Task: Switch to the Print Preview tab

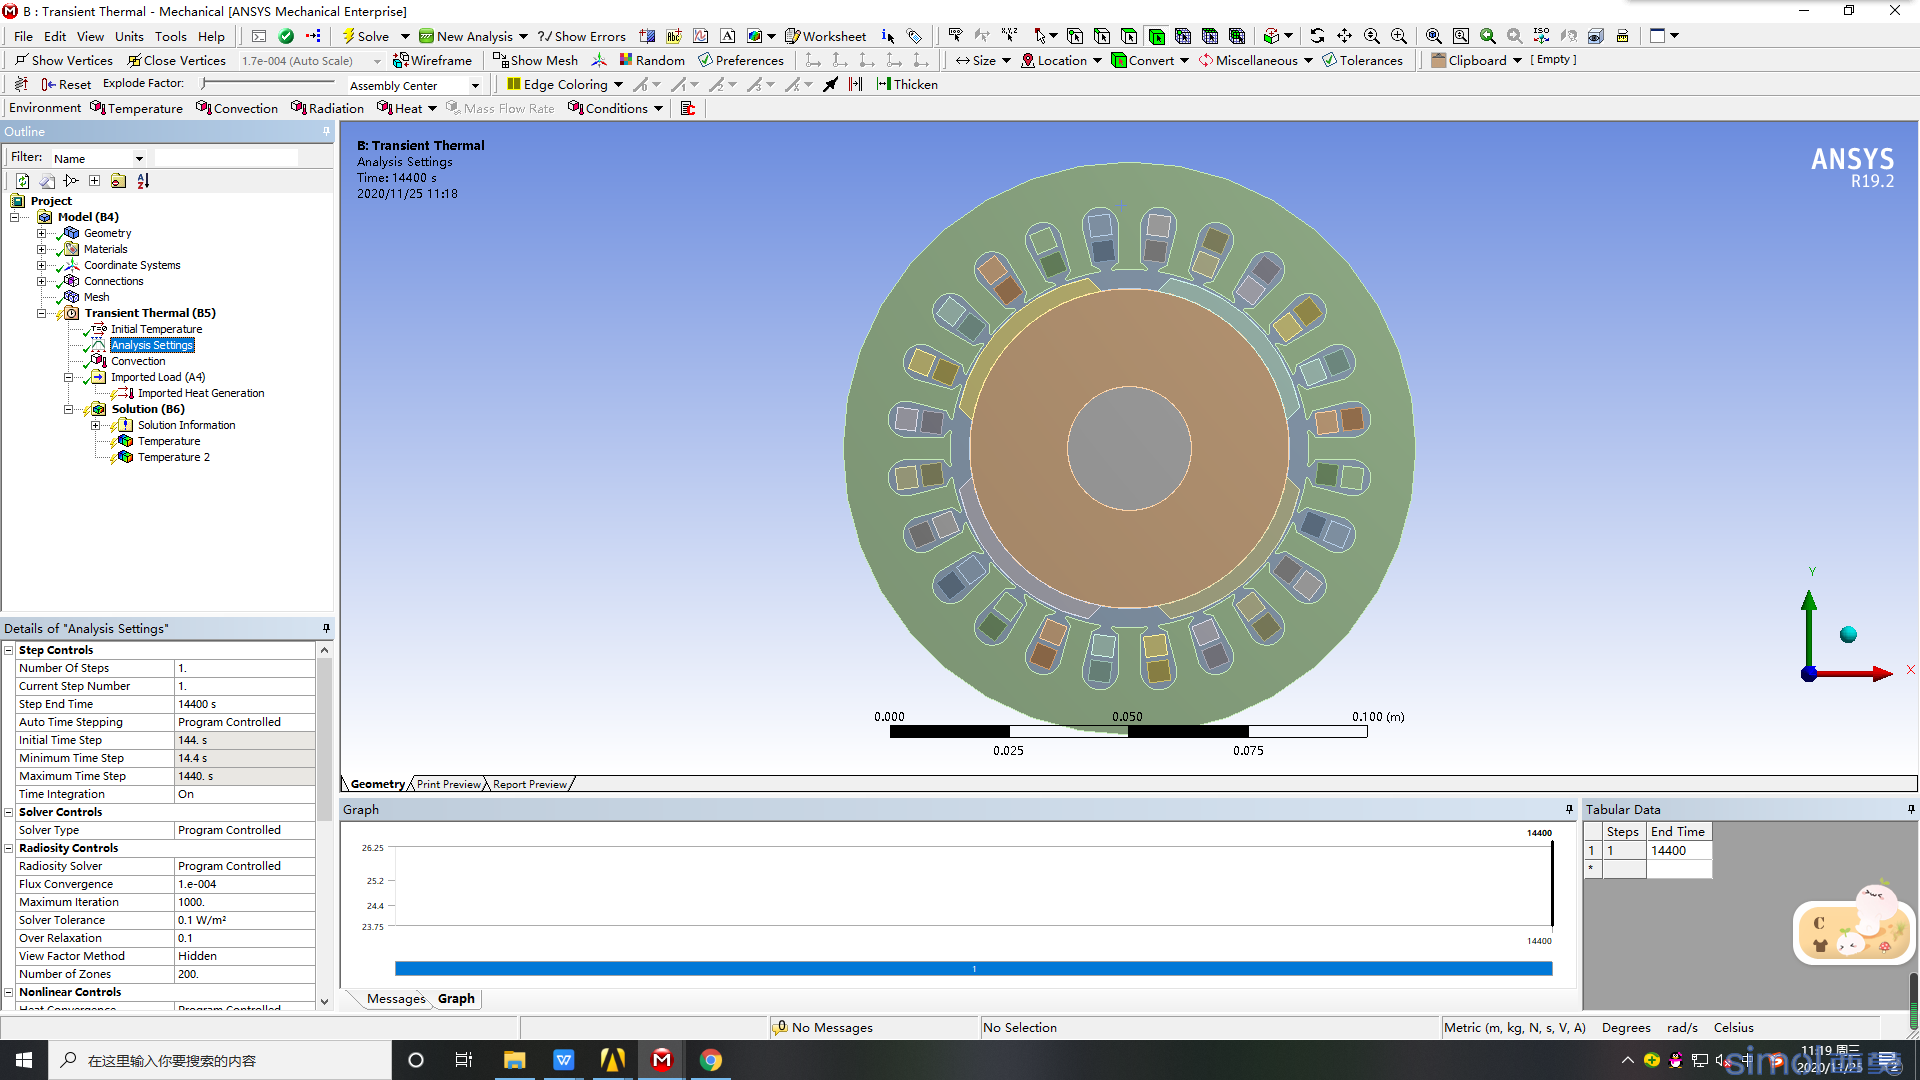Action: click(x=448, y=784)
